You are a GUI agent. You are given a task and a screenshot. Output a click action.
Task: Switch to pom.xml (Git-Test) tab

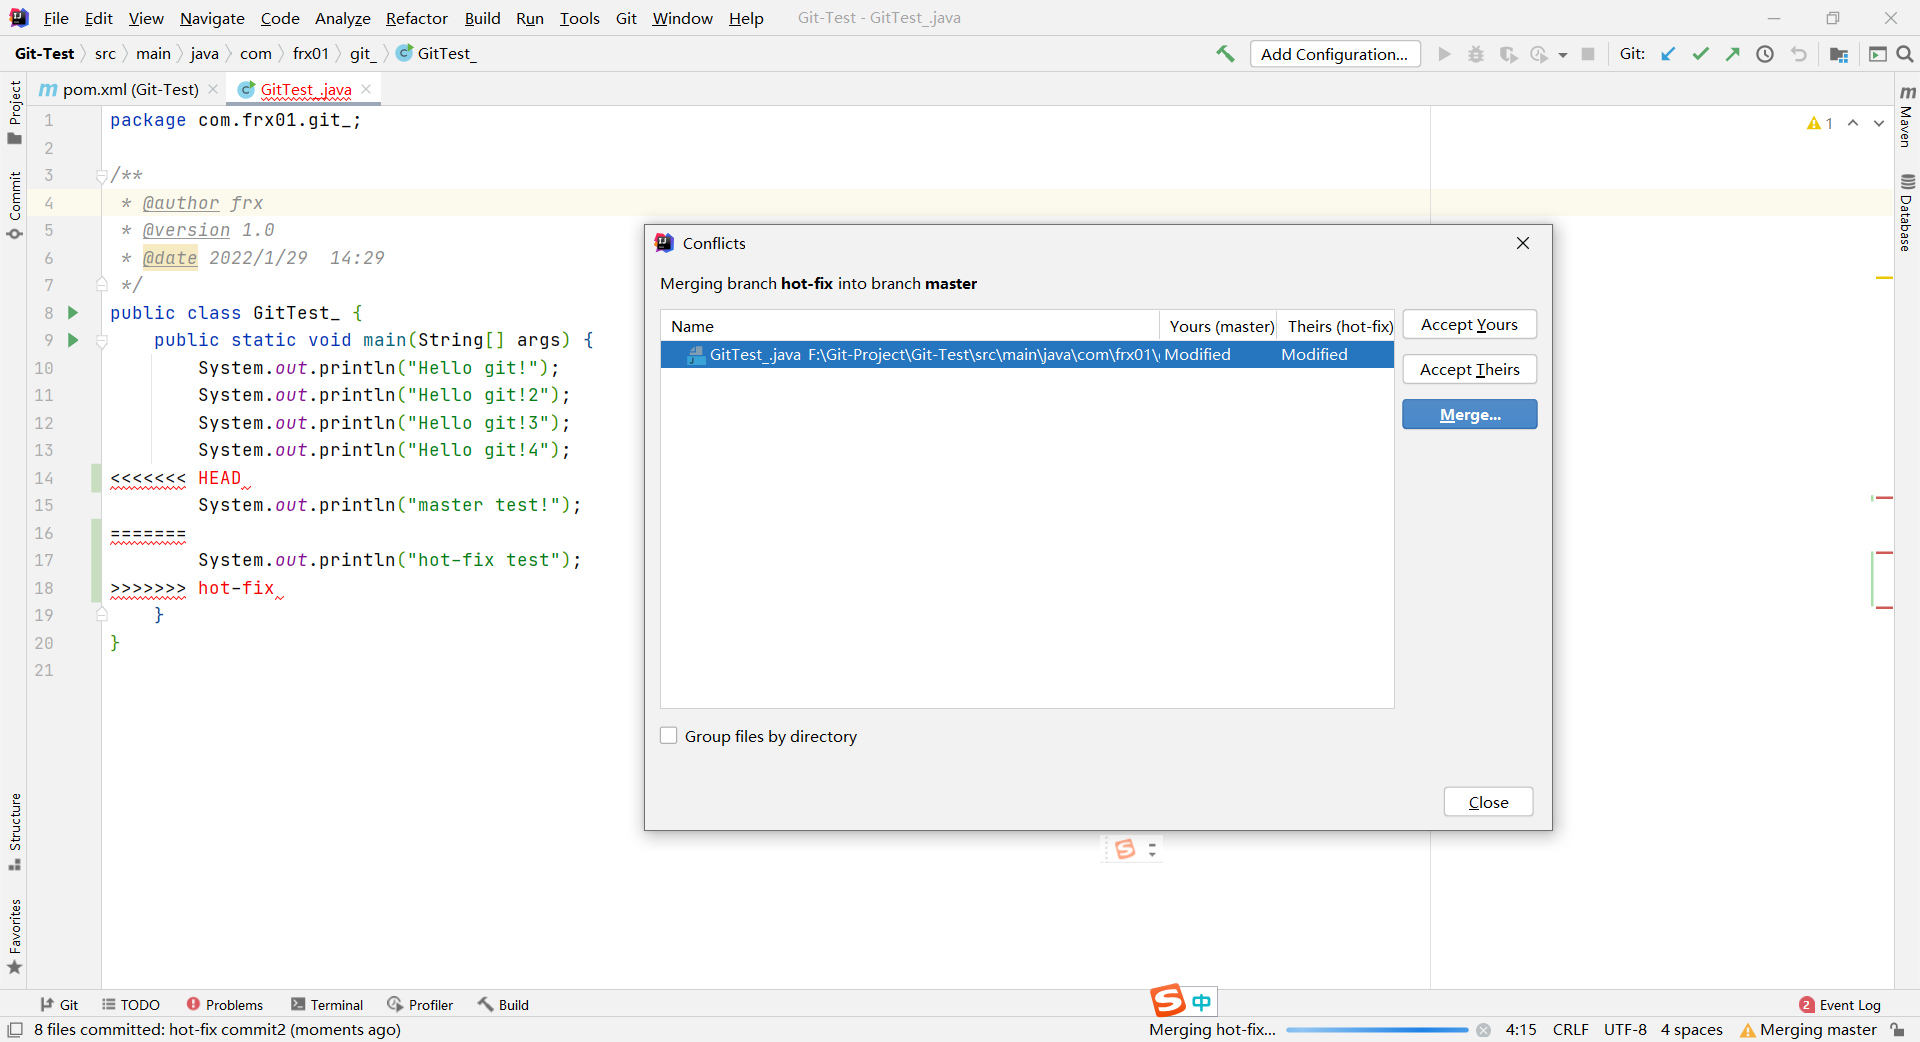pyautogui.click(x=130, y=89)
